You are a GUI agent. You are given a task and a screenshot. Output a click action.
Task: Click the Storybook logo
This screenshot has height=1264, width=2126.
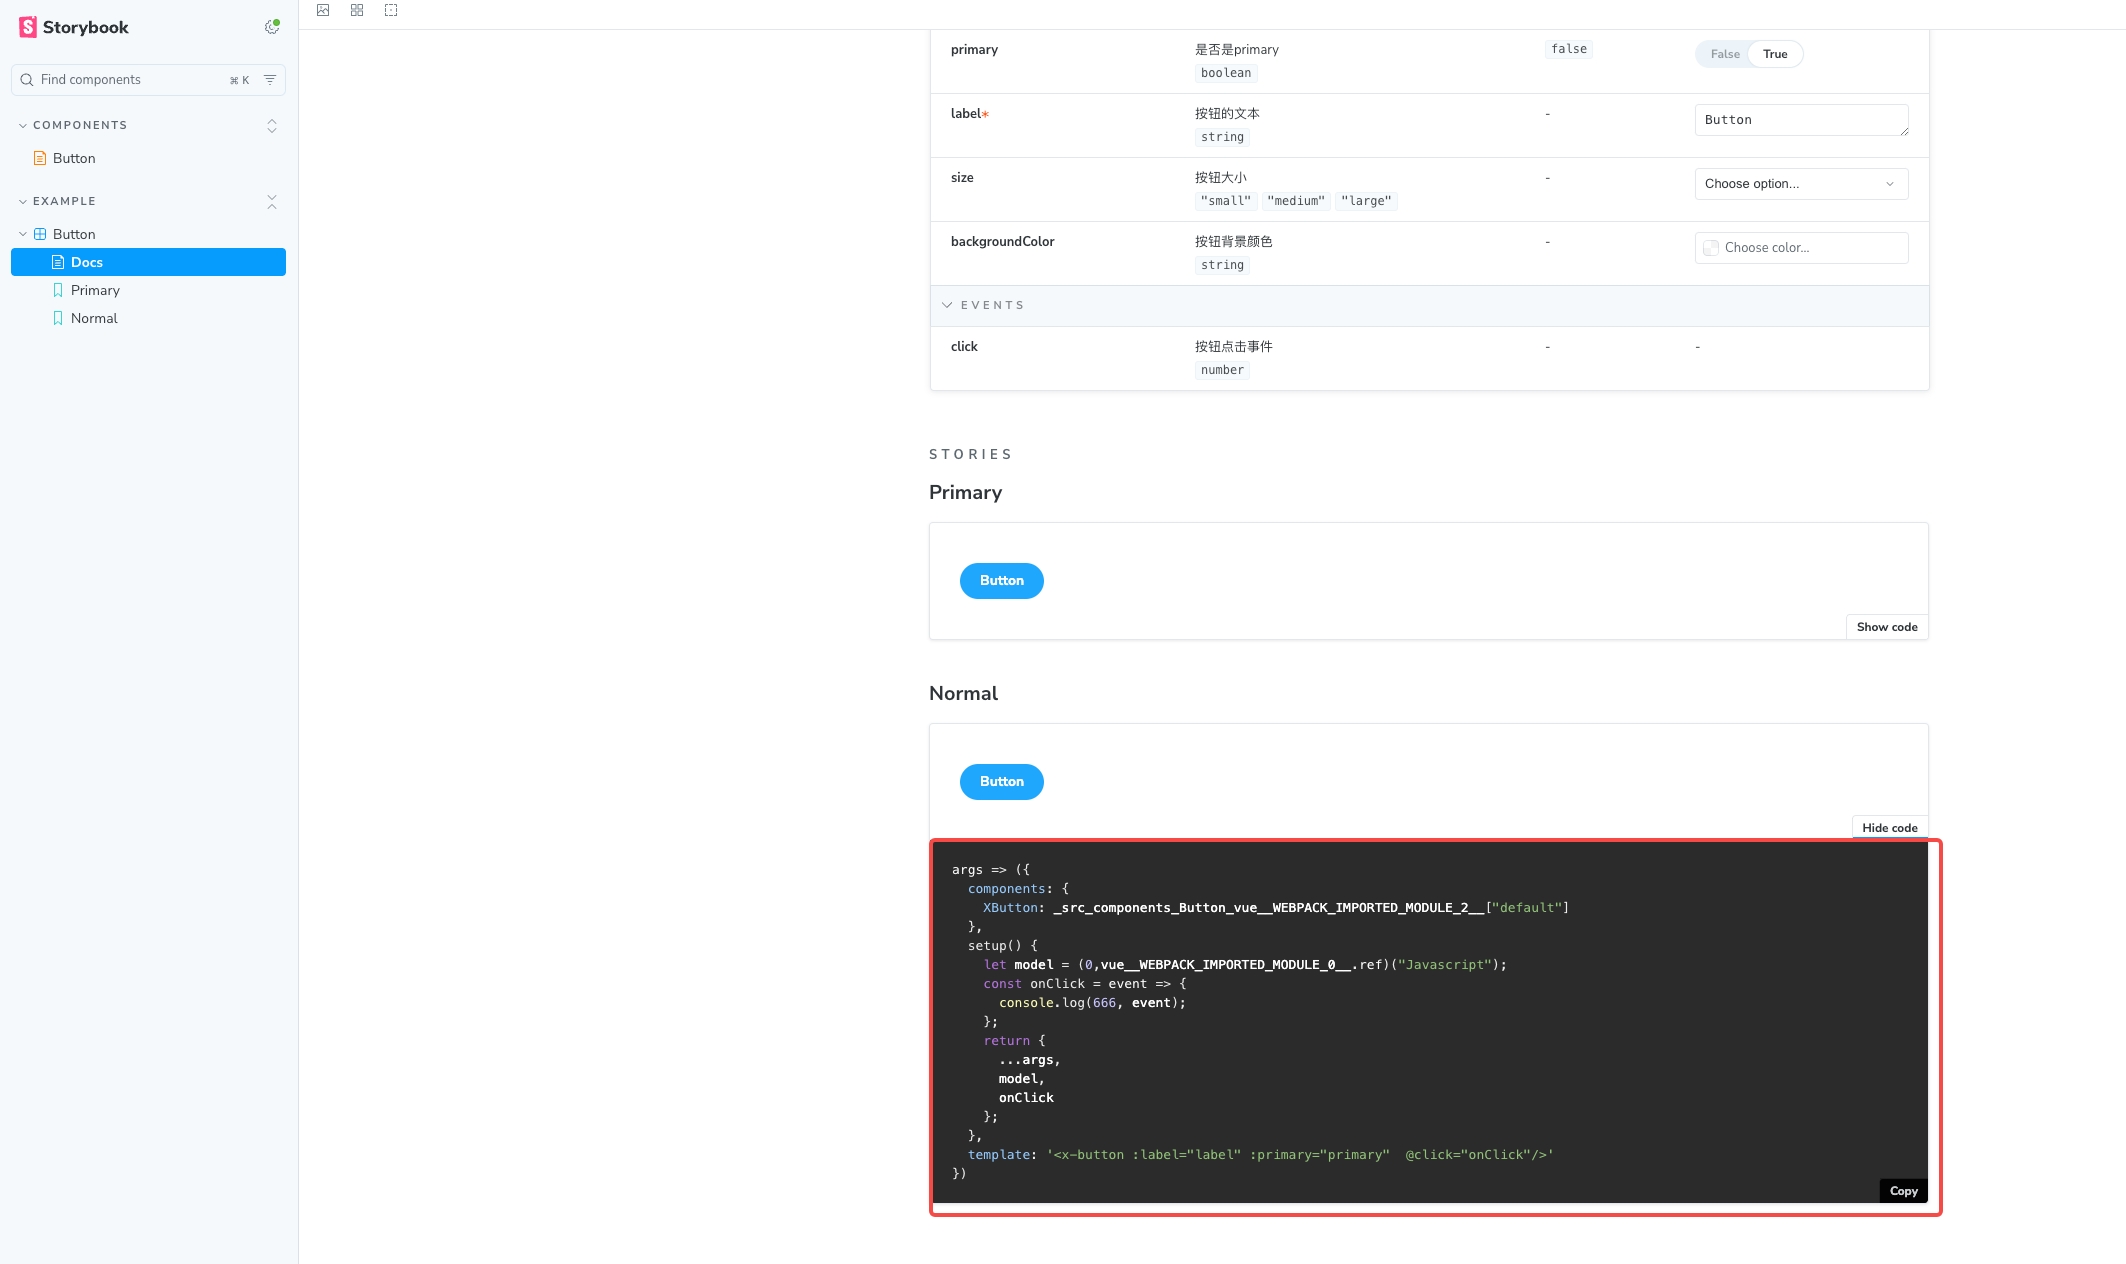[74, 27]
